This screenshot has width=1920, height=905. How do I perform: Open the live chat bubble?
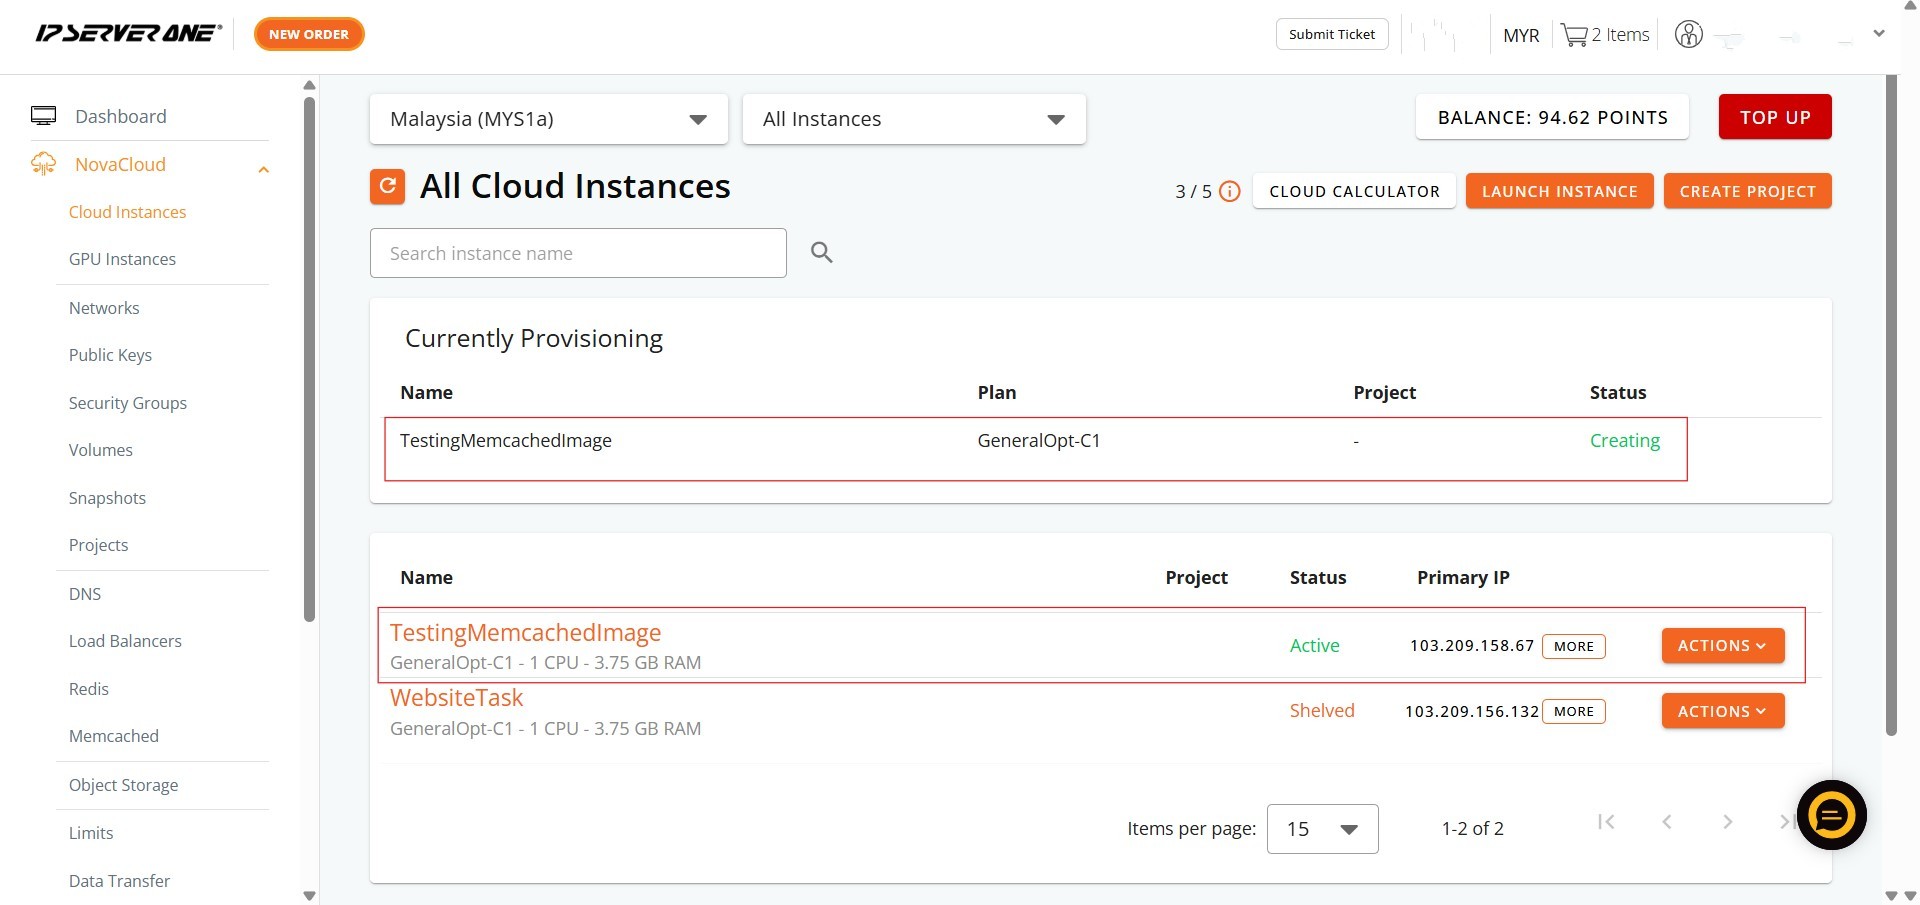(x=1830, y=815)
